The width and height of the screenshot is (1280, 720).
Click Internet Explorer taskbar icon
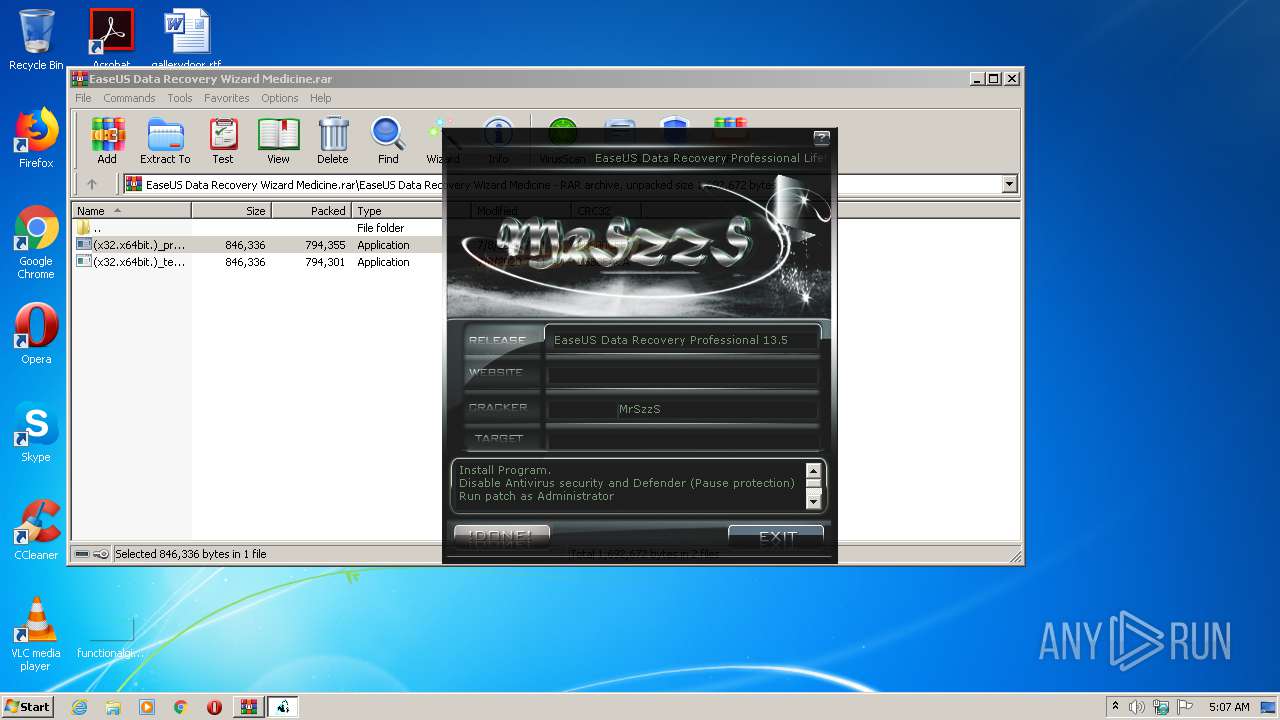(79, 707)
